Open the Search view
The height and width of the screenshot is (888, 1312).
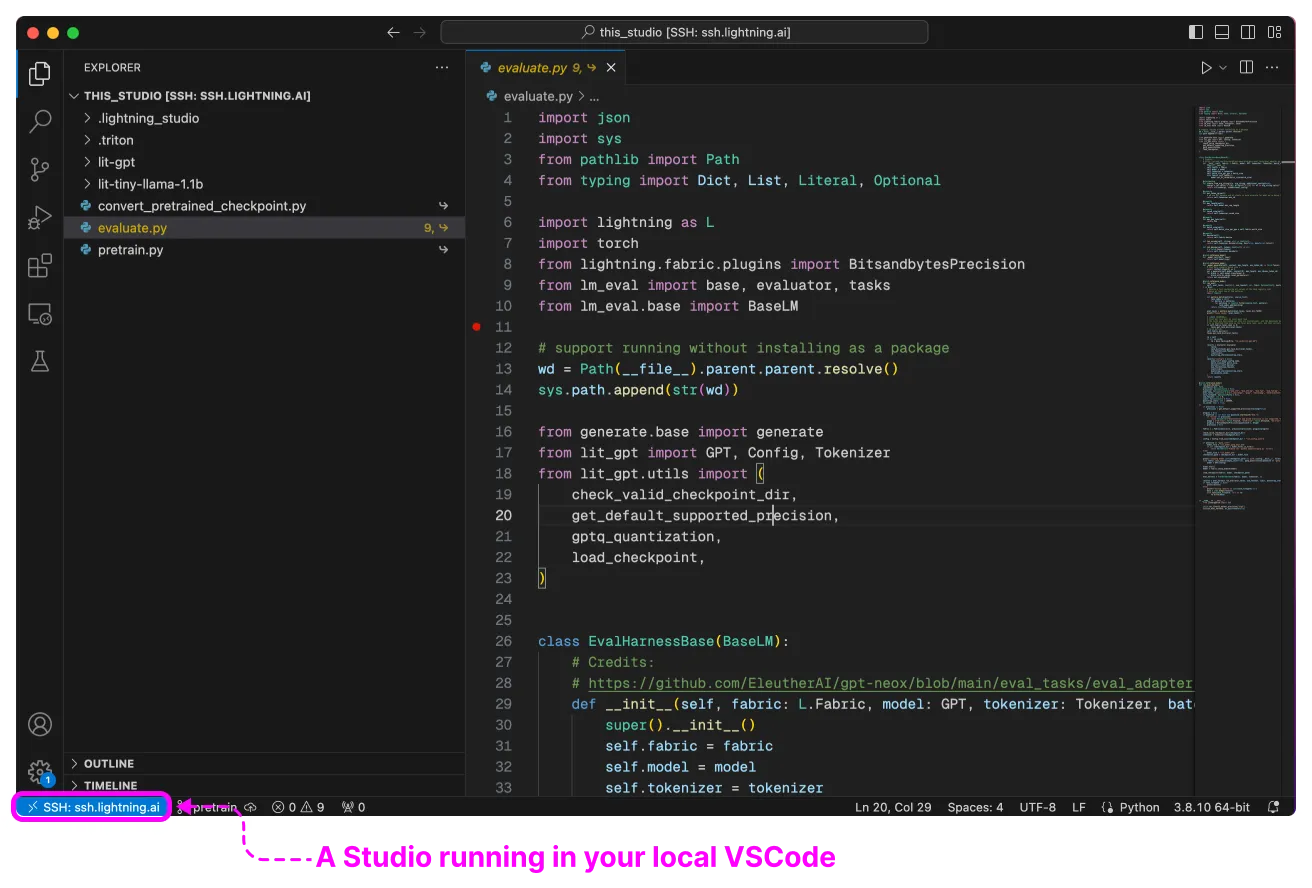40,121
